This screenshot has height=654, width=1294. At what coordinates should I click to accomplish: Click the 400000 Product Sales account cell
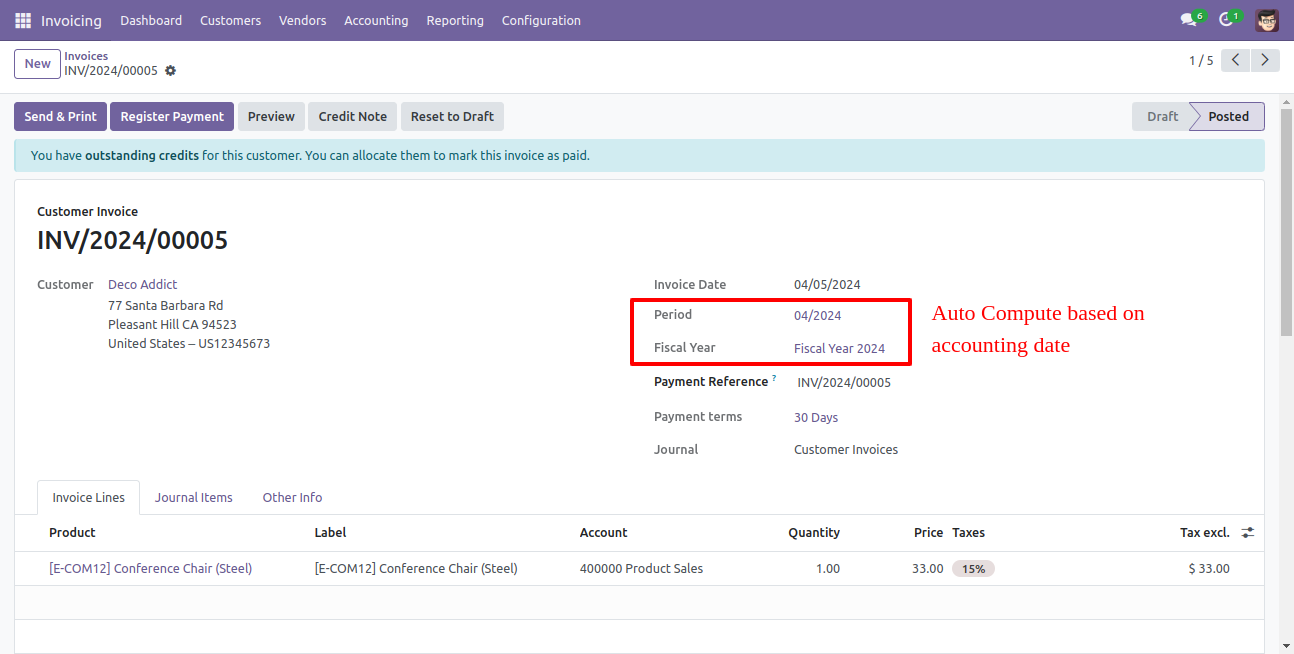coord(641,569)
